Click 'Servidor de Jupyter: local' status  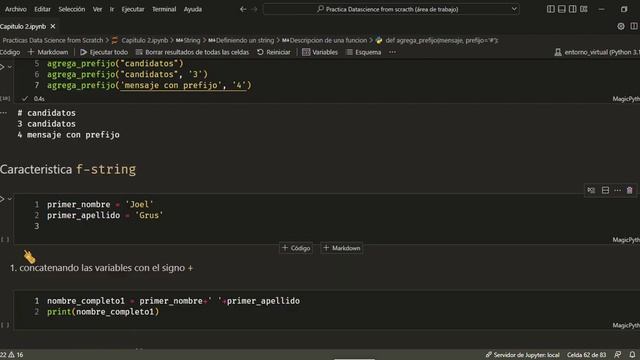[x=522, y=355]
